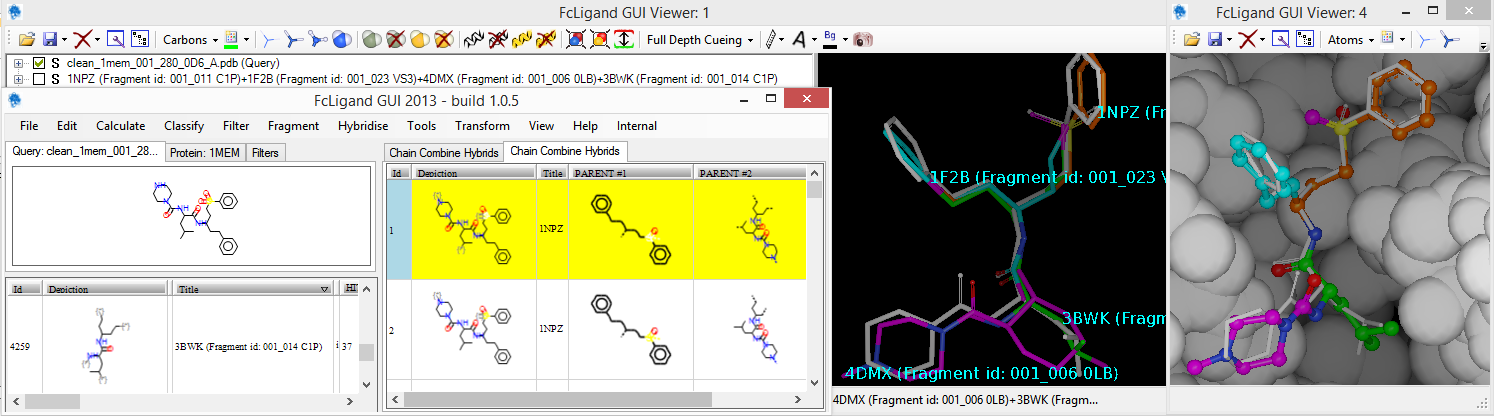Image resolution: width=1494 pixels, height=416 pixels.
Task: Click the blue space-filling sphere style icon
Action: pos(342,40)
